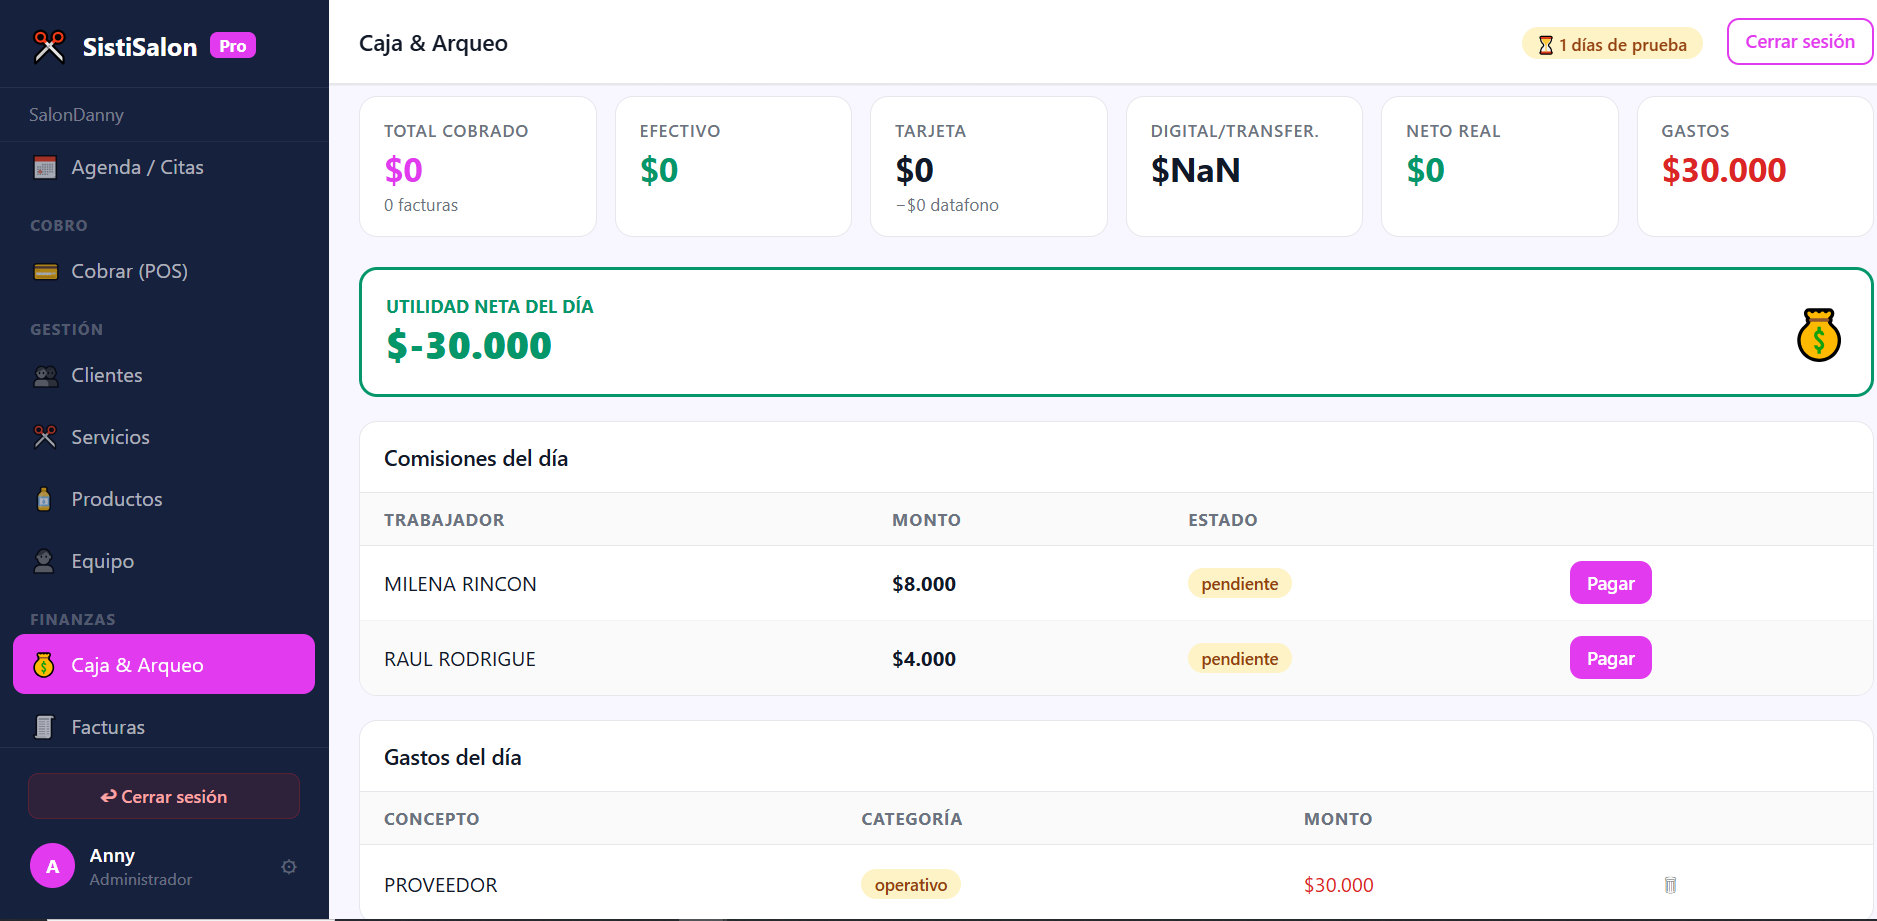This screenshot has width=1877, height=921.
Task: Pay MILENA RINCON's commission
Action: [x=1610, y=583]
